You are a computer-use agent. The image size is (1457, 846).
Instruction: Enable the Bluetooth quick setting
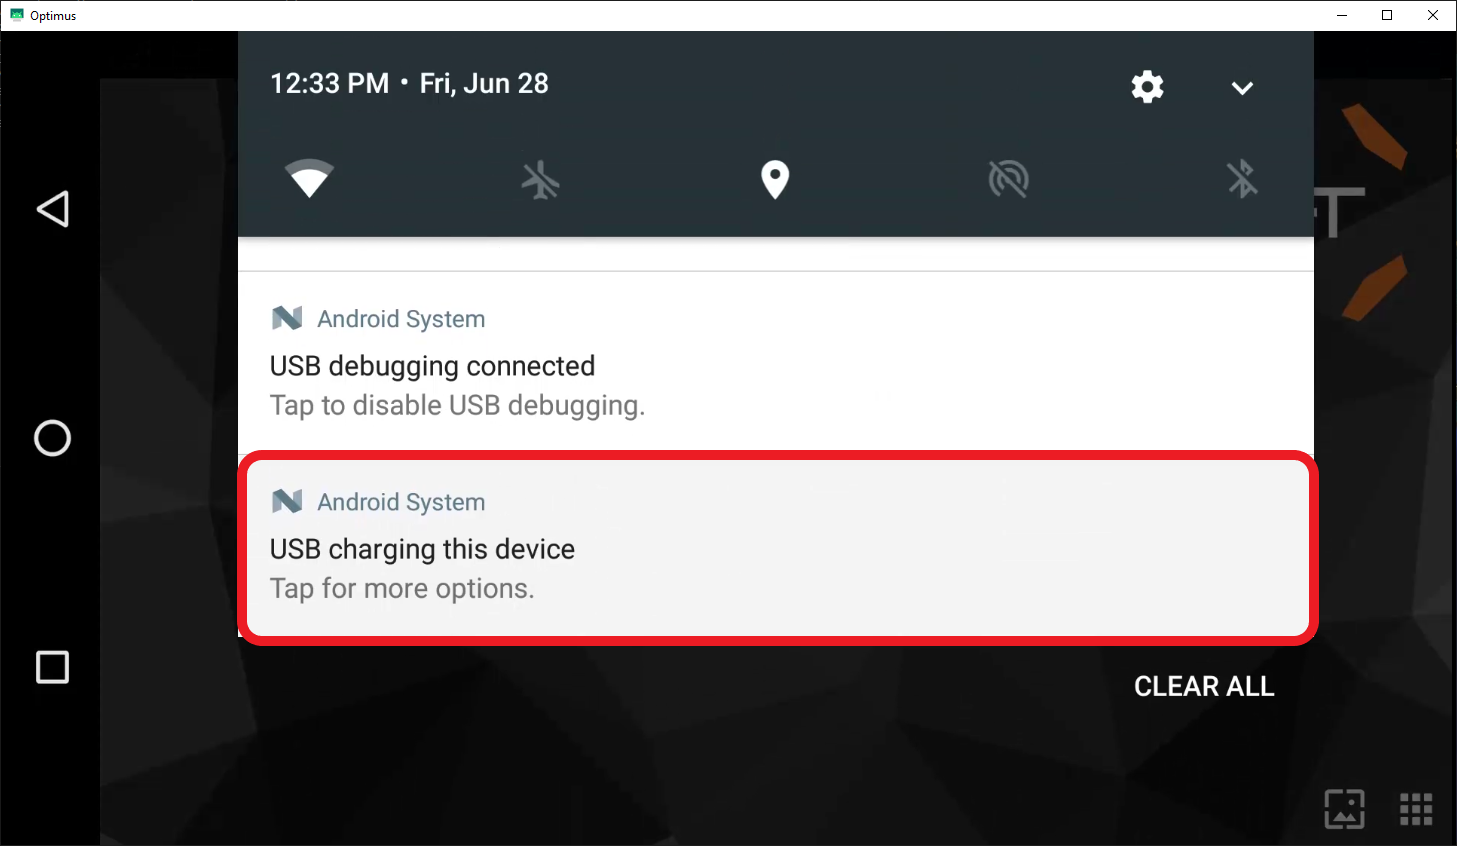click(x=1242, y=180)
